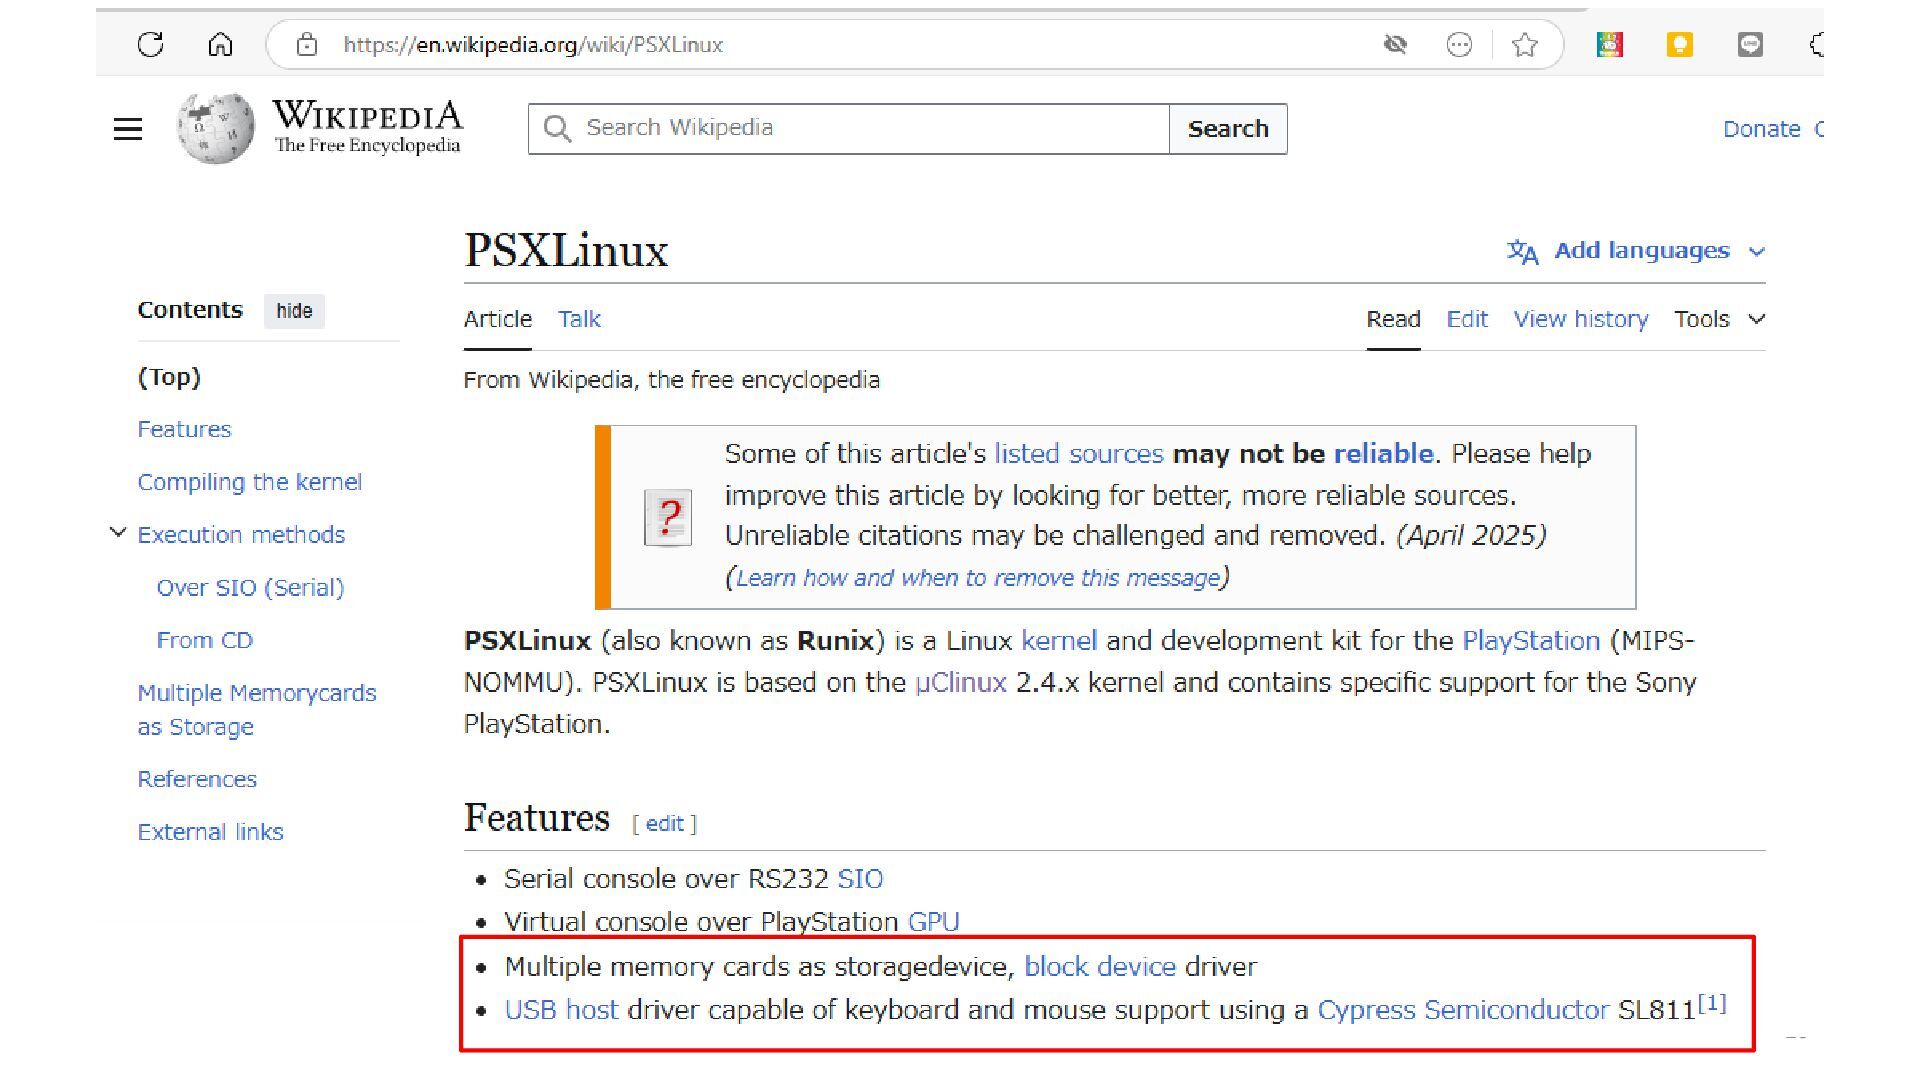Follow the Cypress Semiconductor link
This screenshot has width=1920, height=1080.
pos(1462,1010)
